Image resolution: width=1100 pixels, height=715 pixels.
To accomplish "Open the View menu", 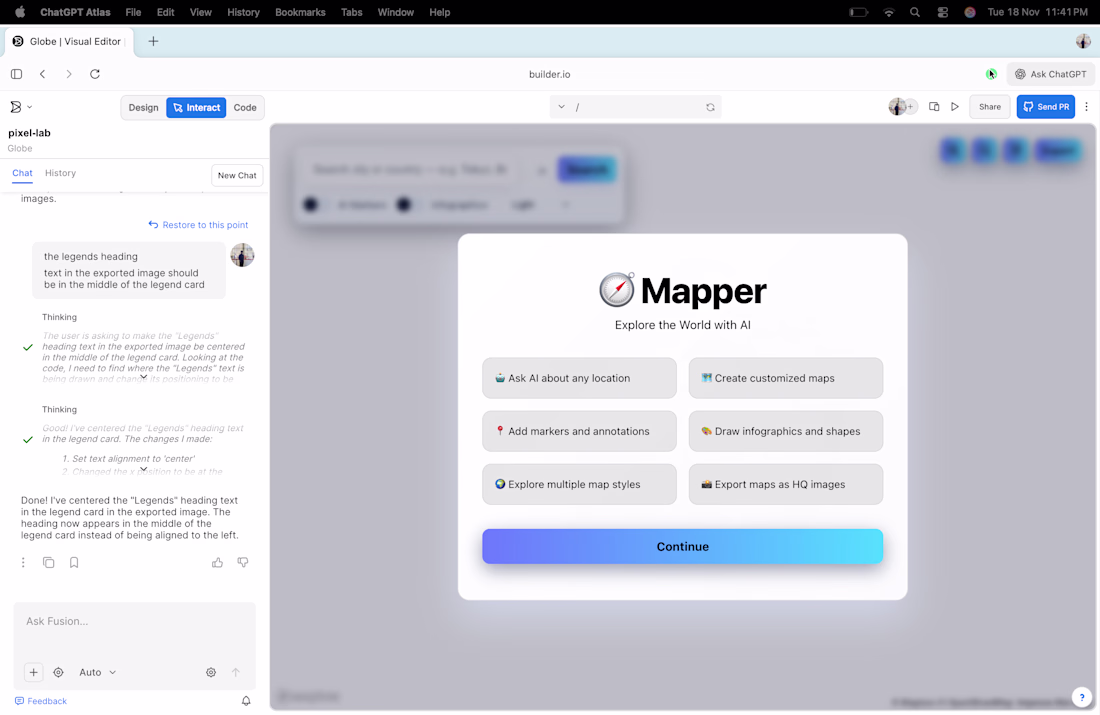I will [201, 12].
